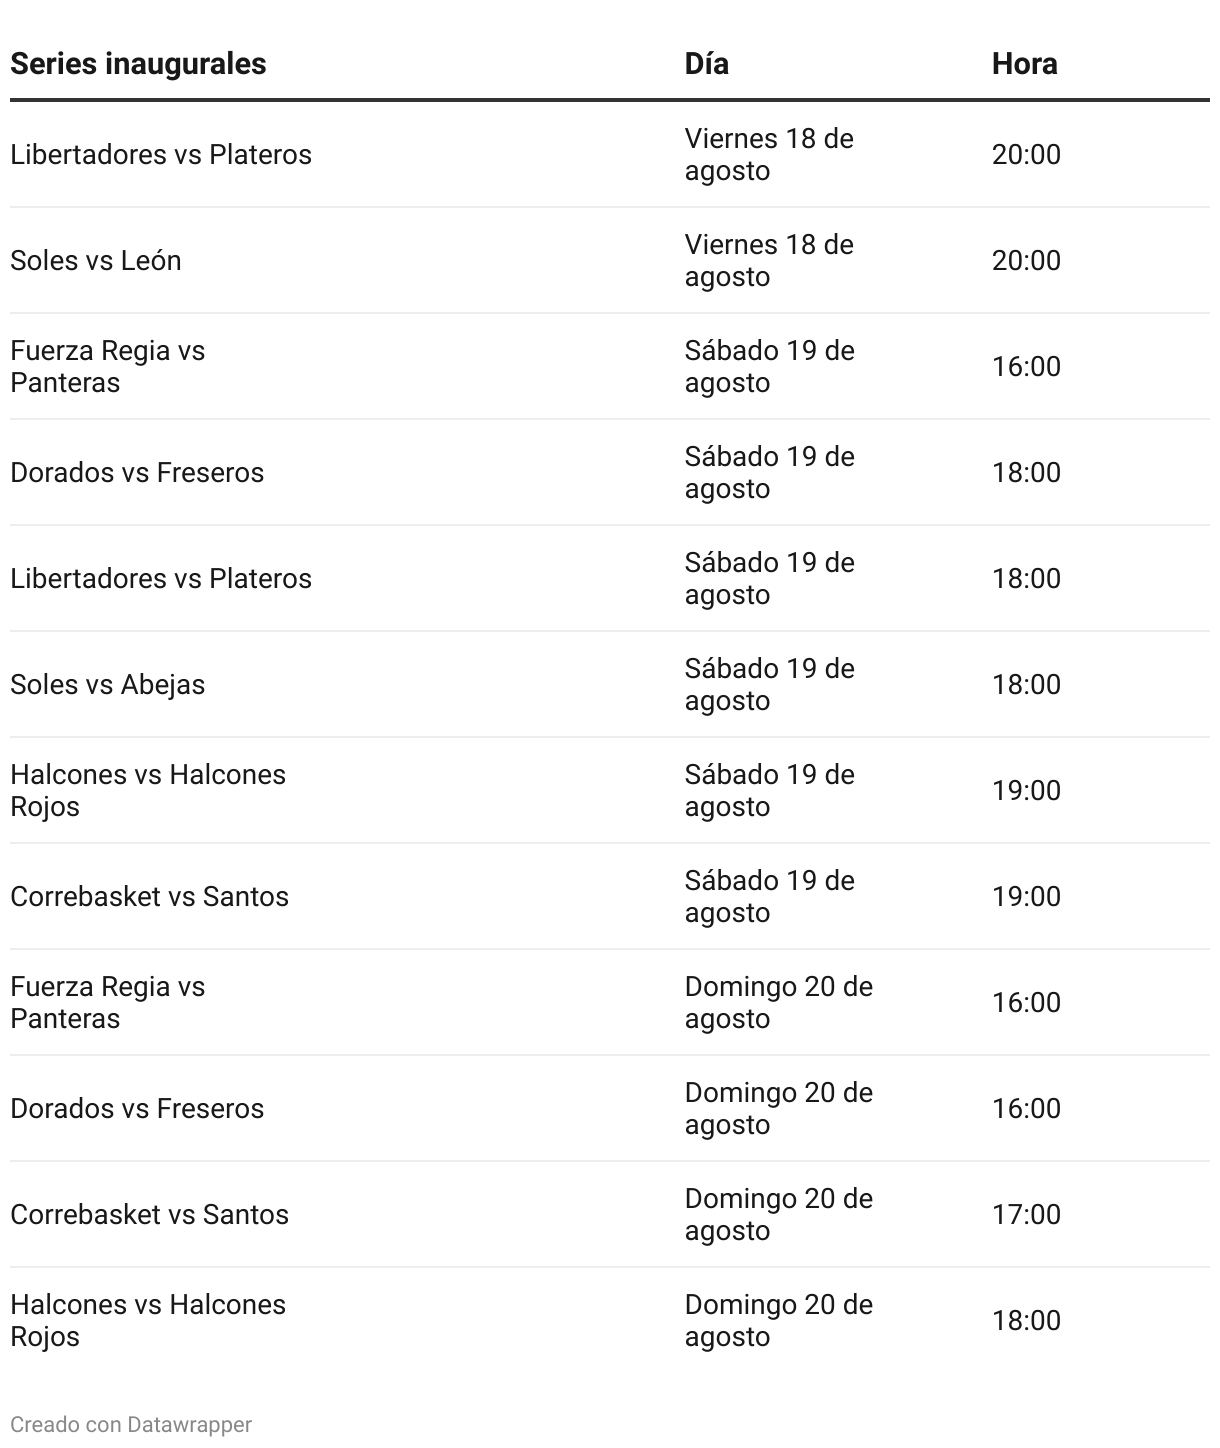Click the 16:00 time for Sábado
This screenshot has width=1220, height=1448.
[x=1026, y=367]
